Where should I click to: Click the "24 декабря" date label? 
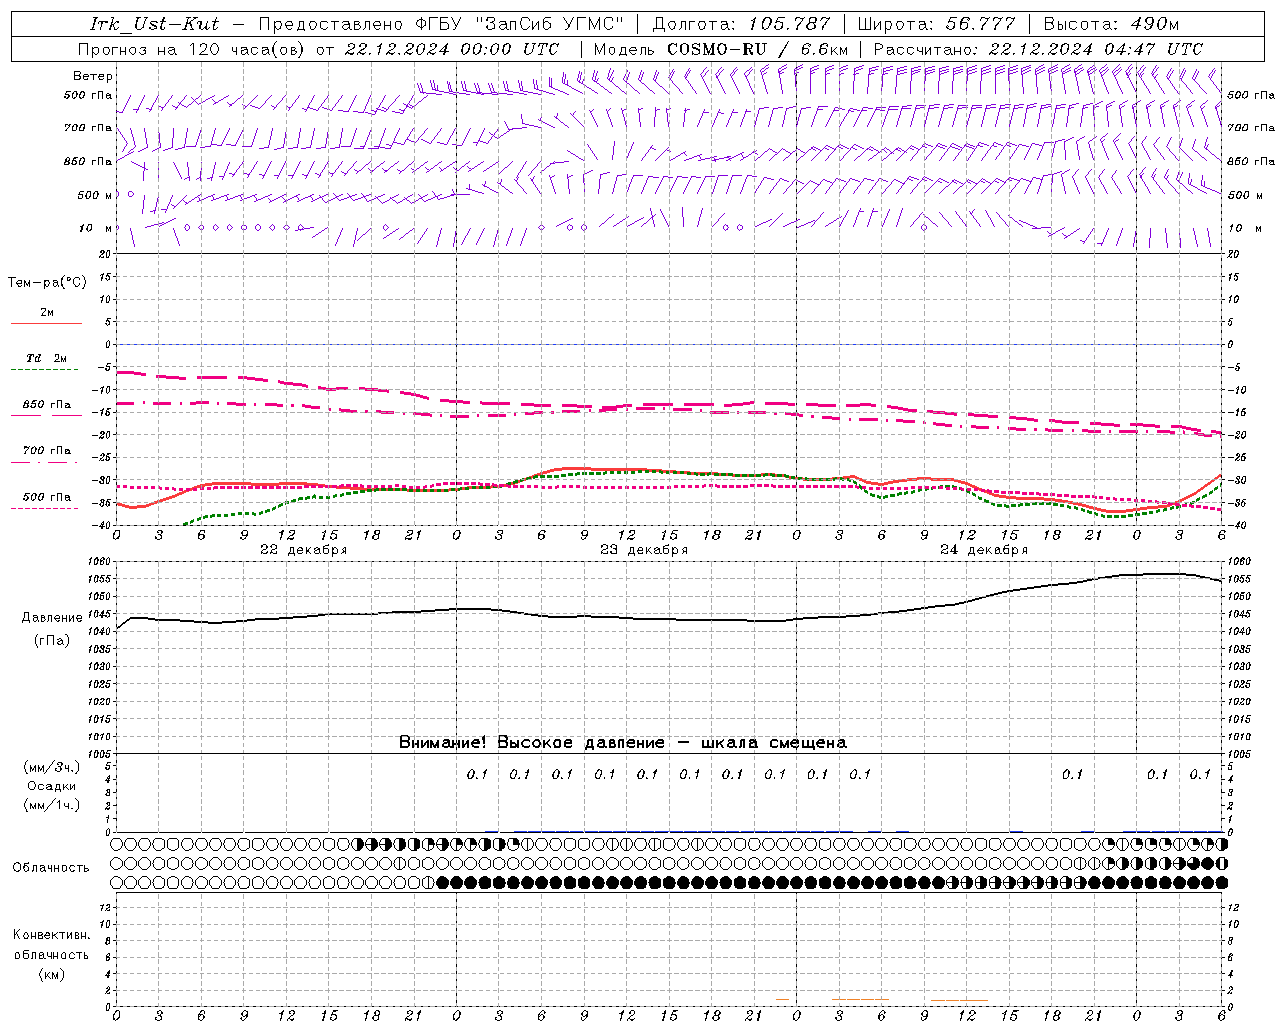[984, 550]
